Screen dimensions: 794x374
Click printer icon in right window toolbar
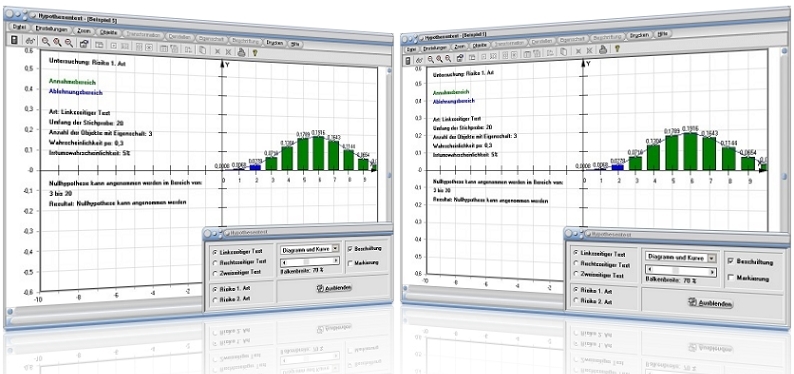603,50
